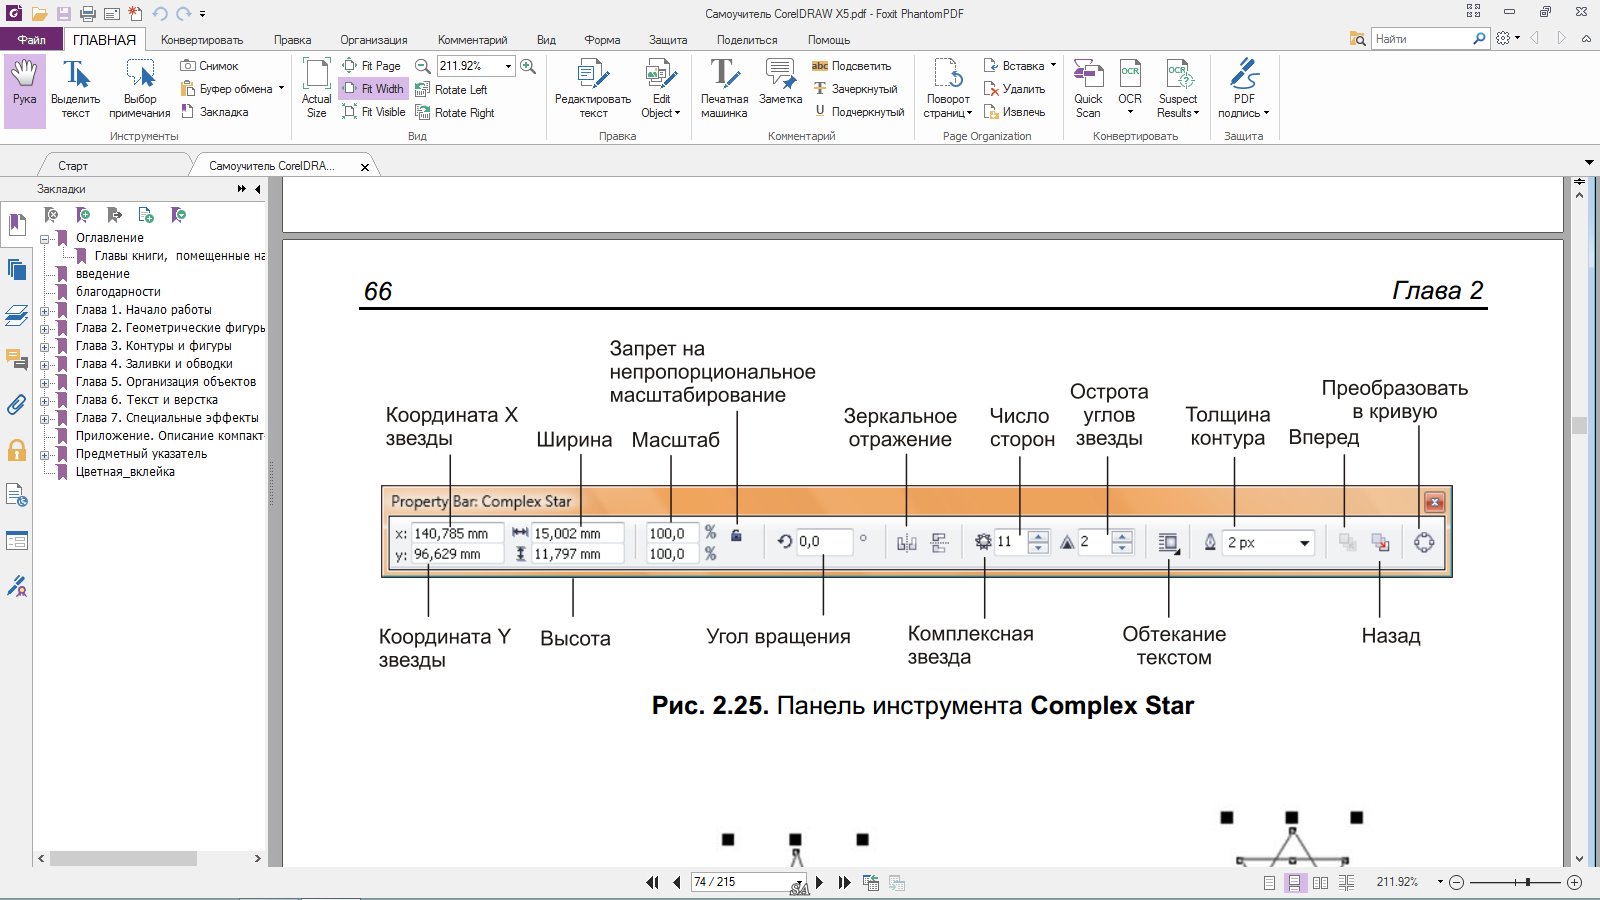Apply the Подсветить highlight tool

click(x=851, y=66)
